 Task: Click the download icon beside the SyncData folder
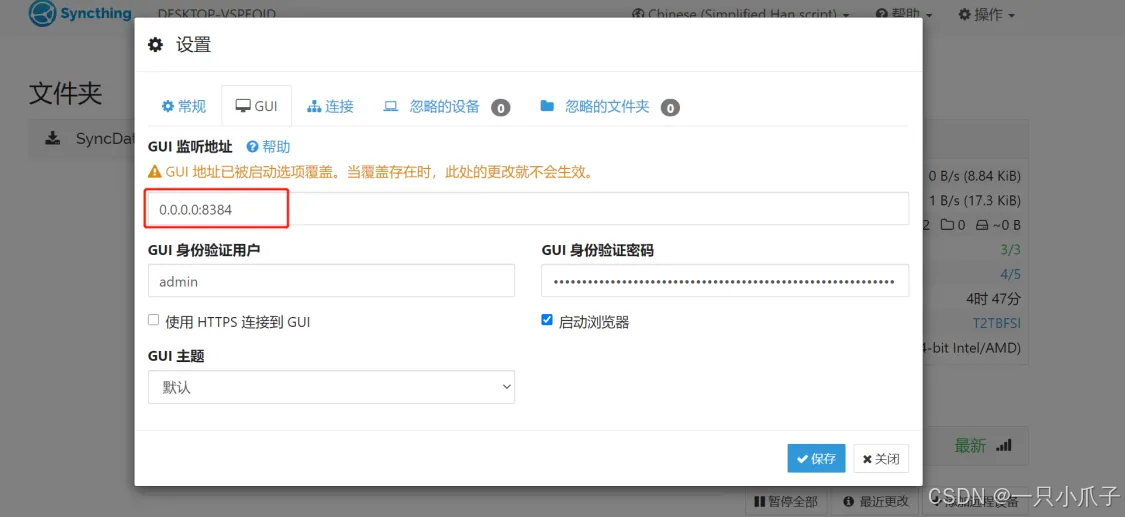(52, 138)
